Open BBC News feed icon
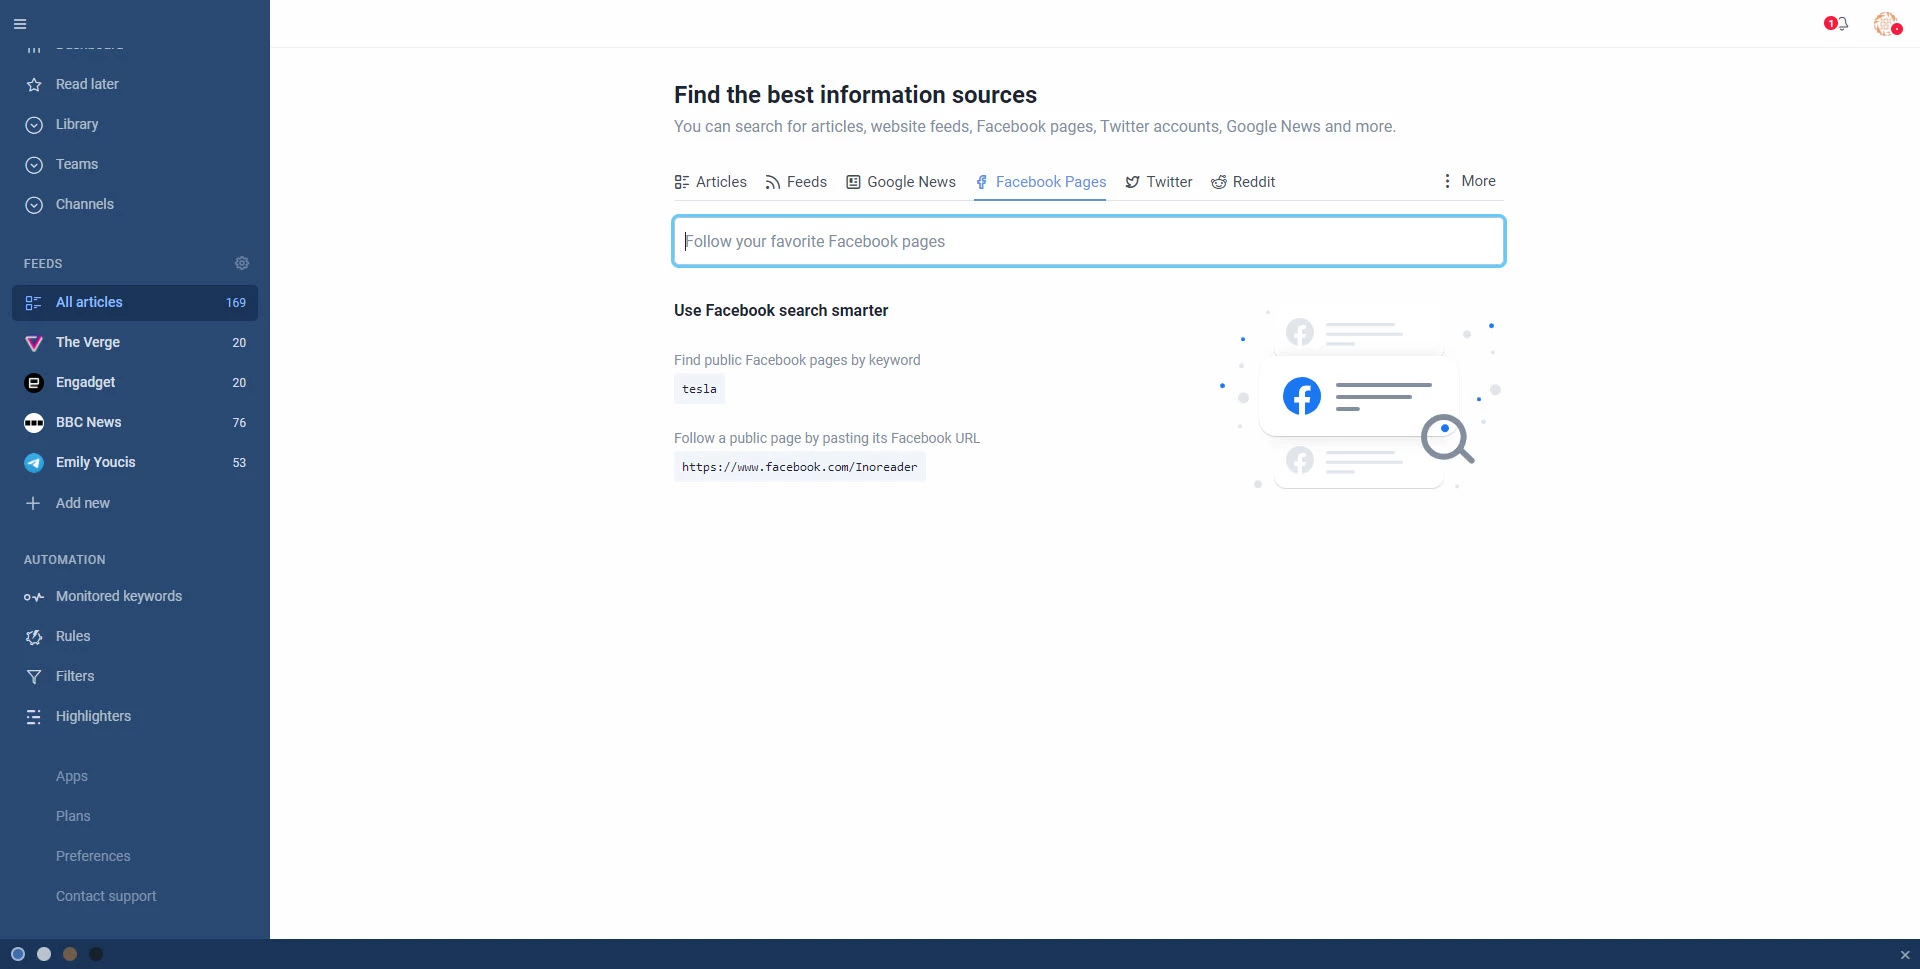This screenshot has height=969, width=1920. (34, 423)
